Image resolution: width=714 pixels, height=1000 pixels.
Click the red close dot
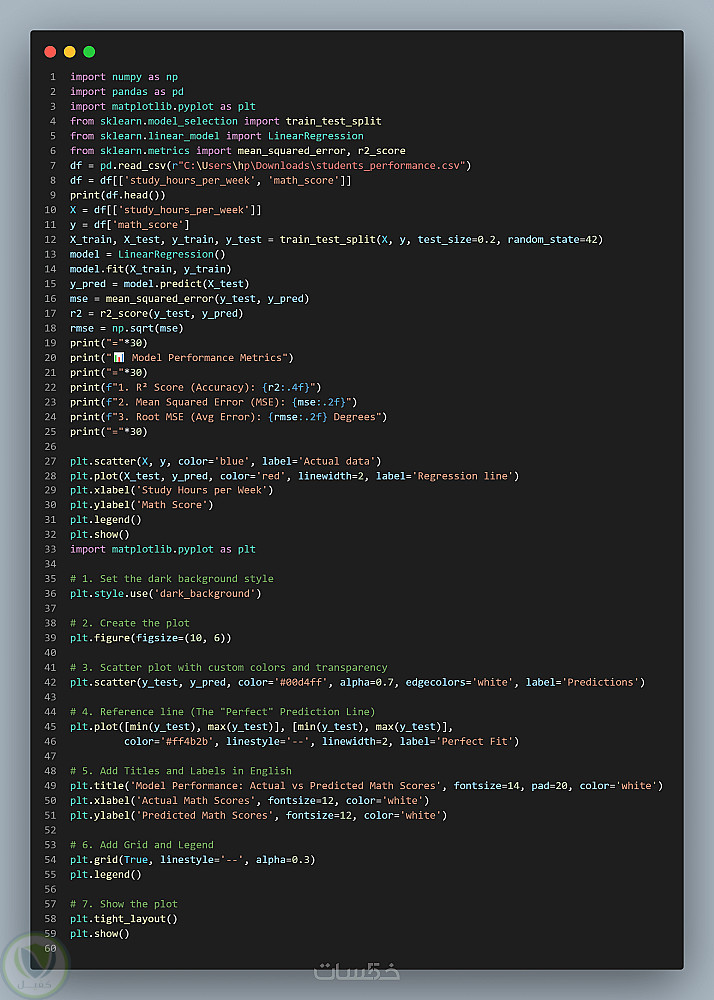[50, 51]
